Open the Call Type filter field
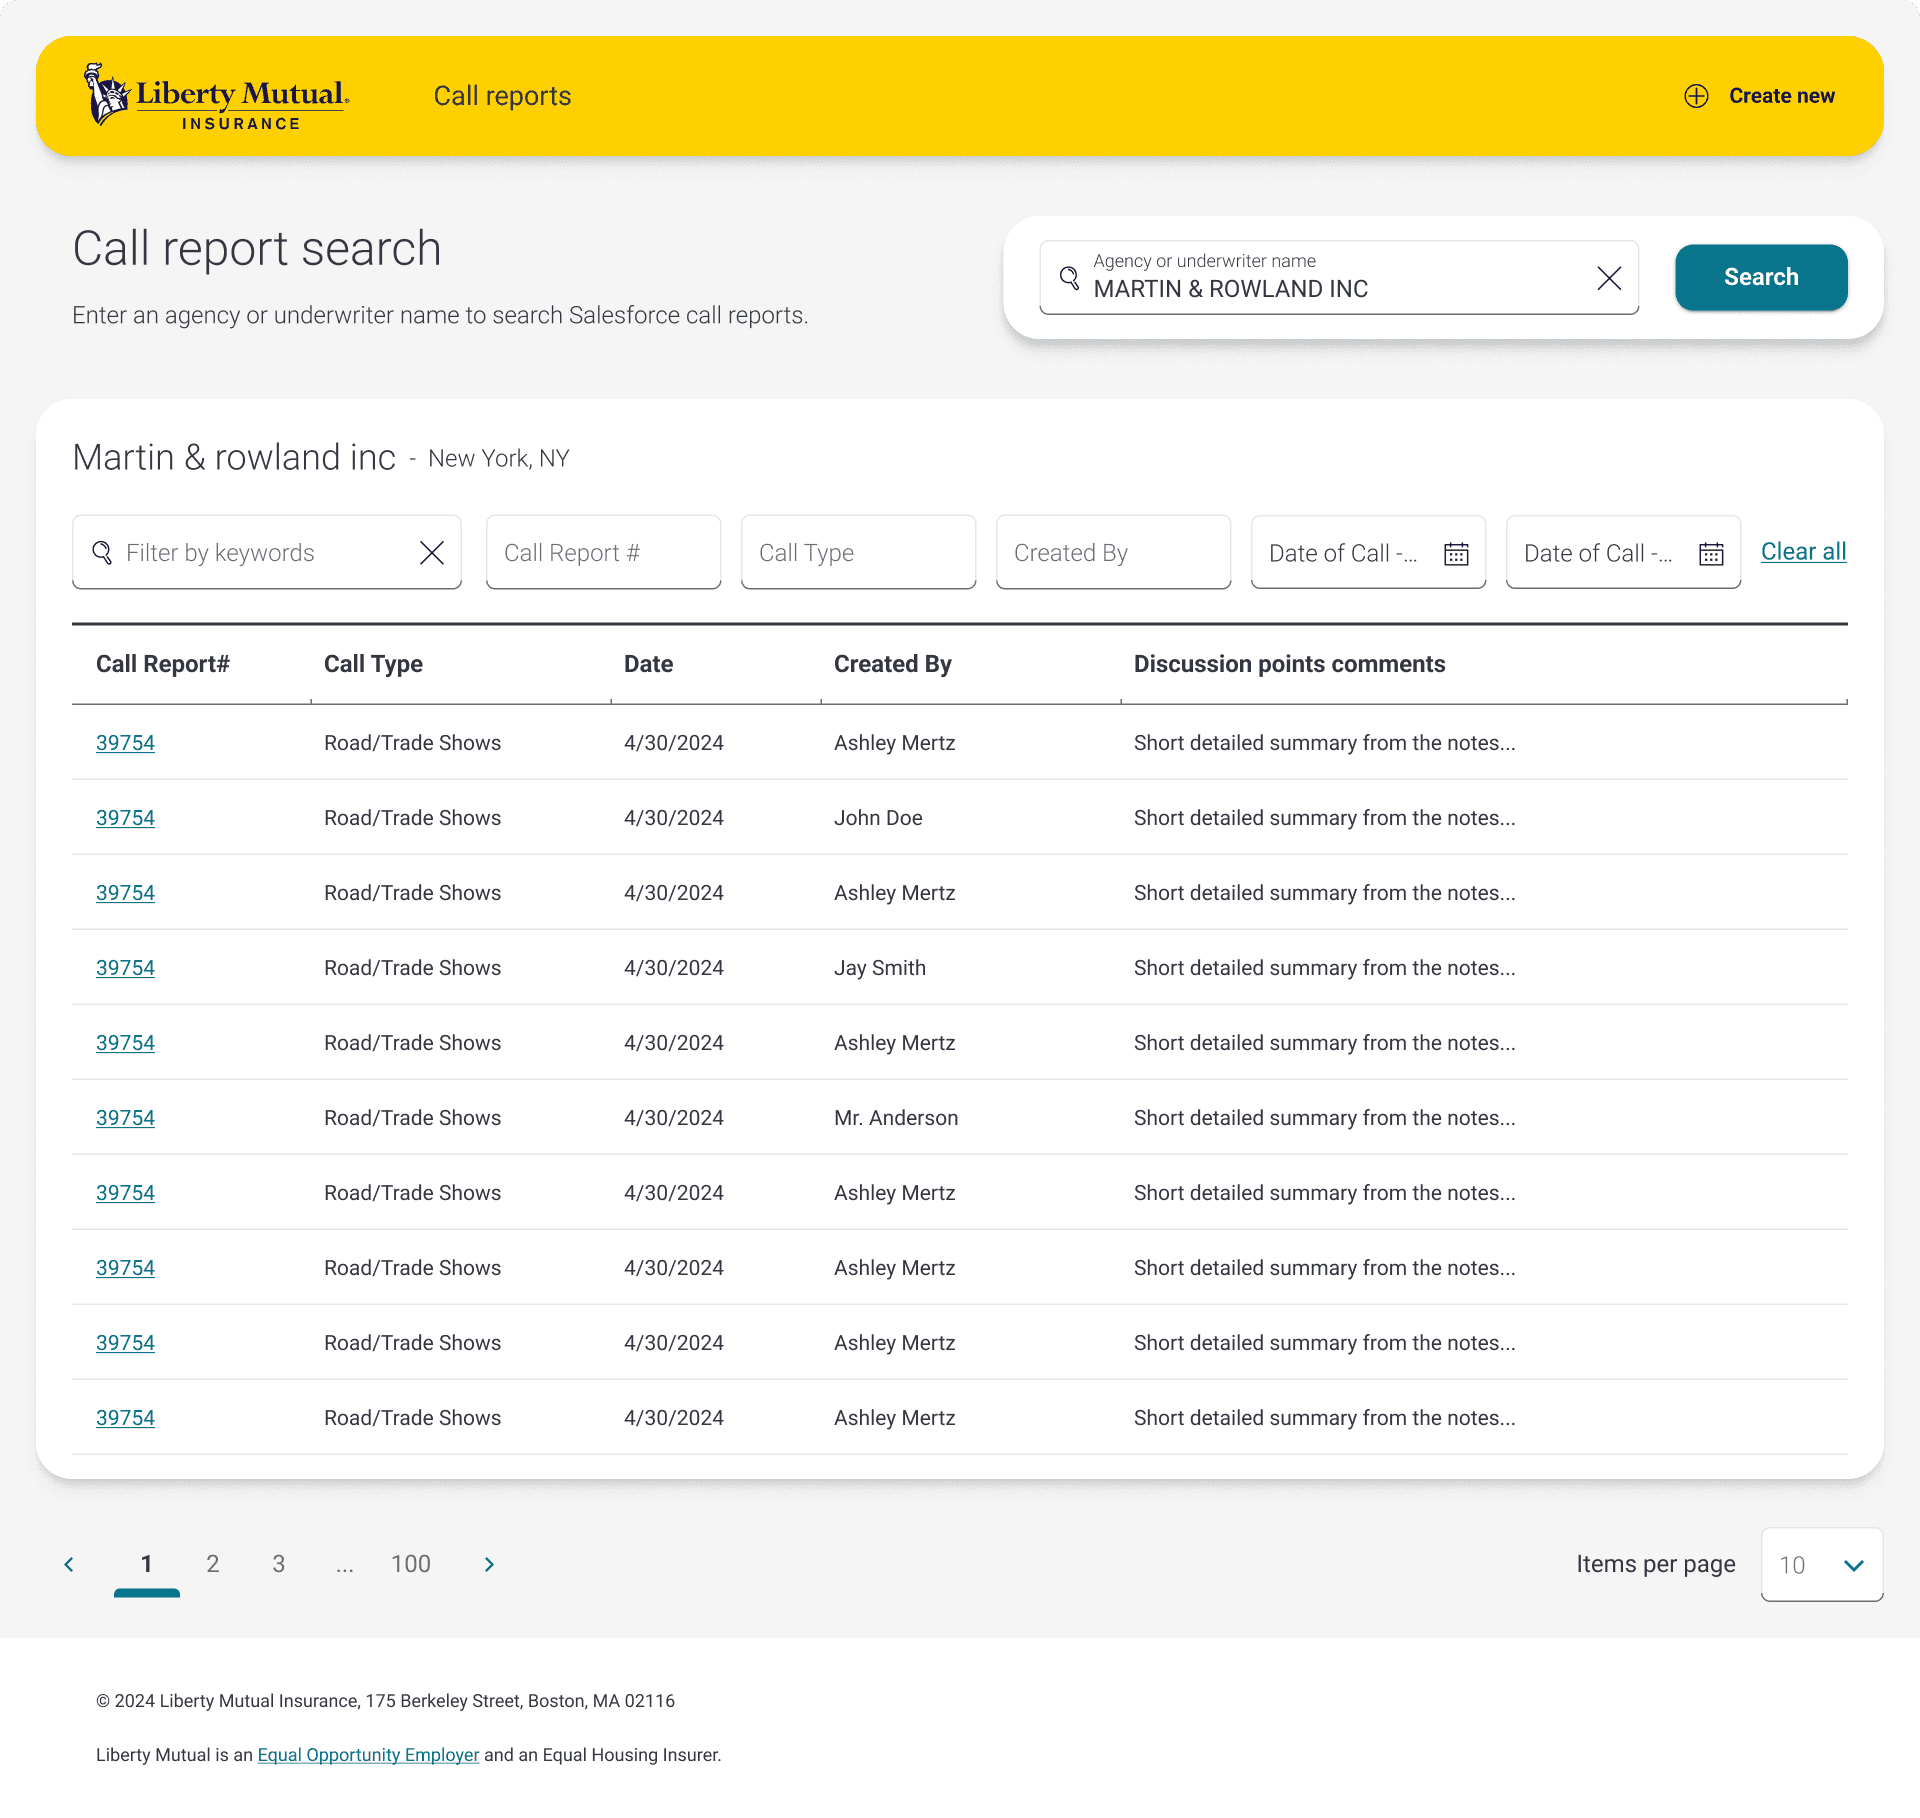The width and height of the screenshot is (1920, 1818). [x=858, y=553]
